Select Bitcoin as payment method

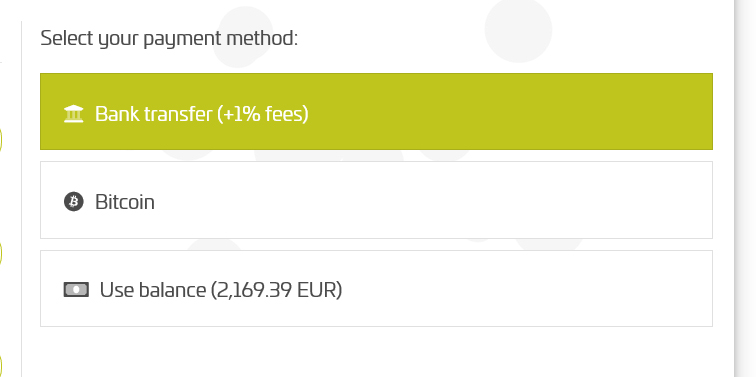376,200
